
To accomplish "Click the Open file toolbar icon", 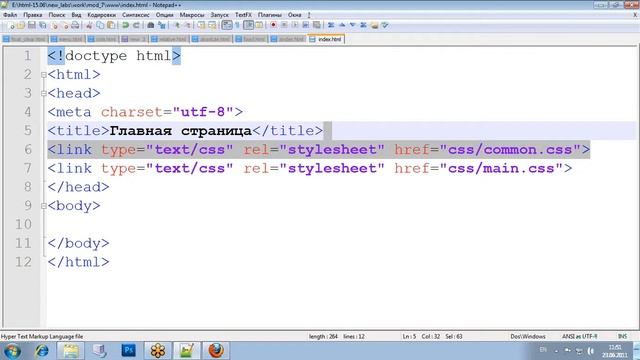I will coord(21,25).
